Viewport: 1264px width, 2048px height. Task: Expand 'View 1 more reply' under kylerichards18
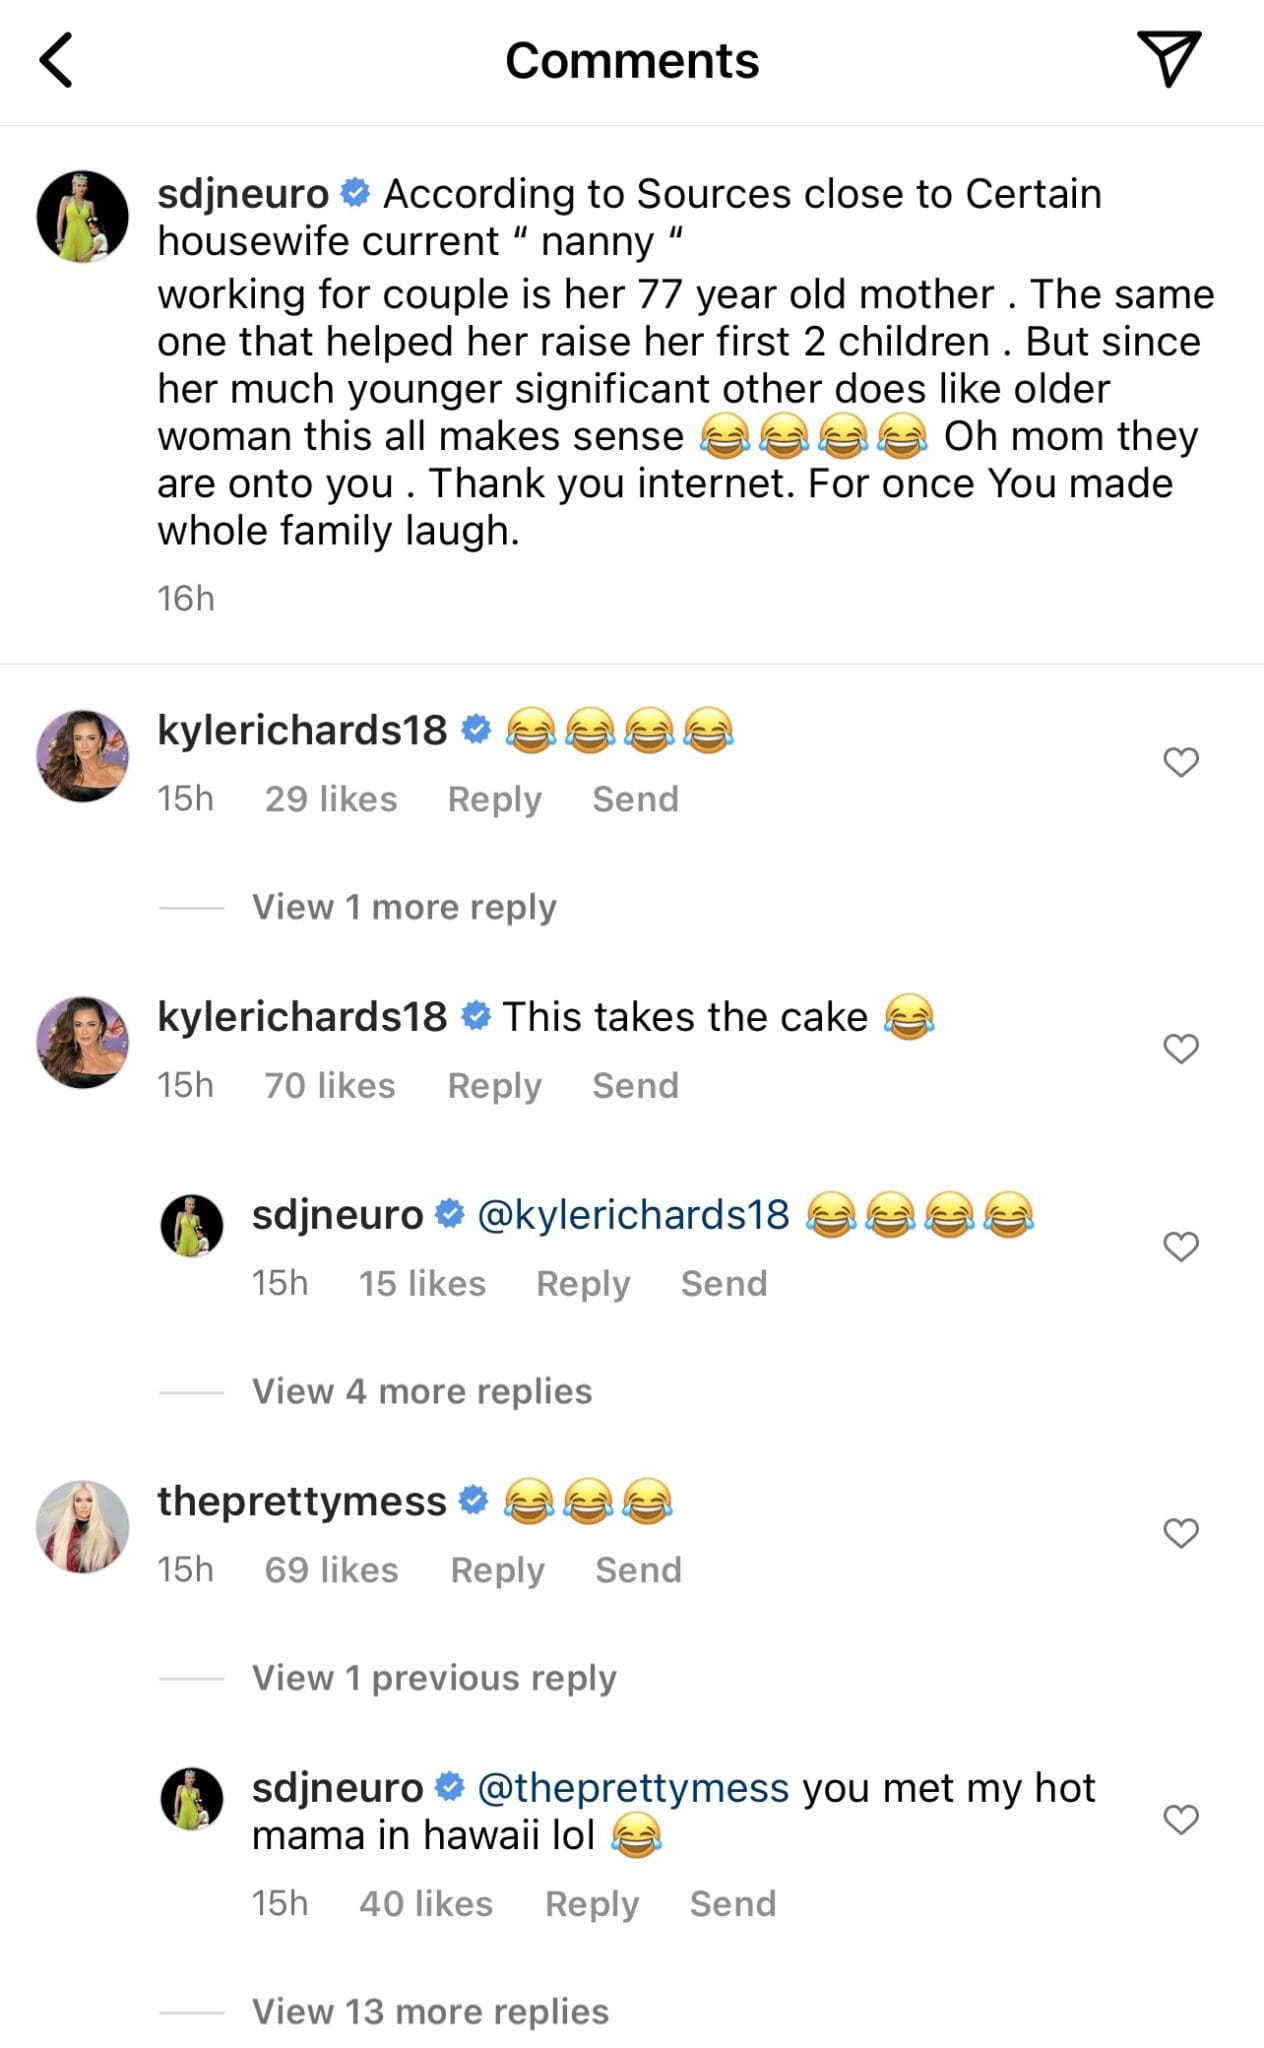coord(404,906)
